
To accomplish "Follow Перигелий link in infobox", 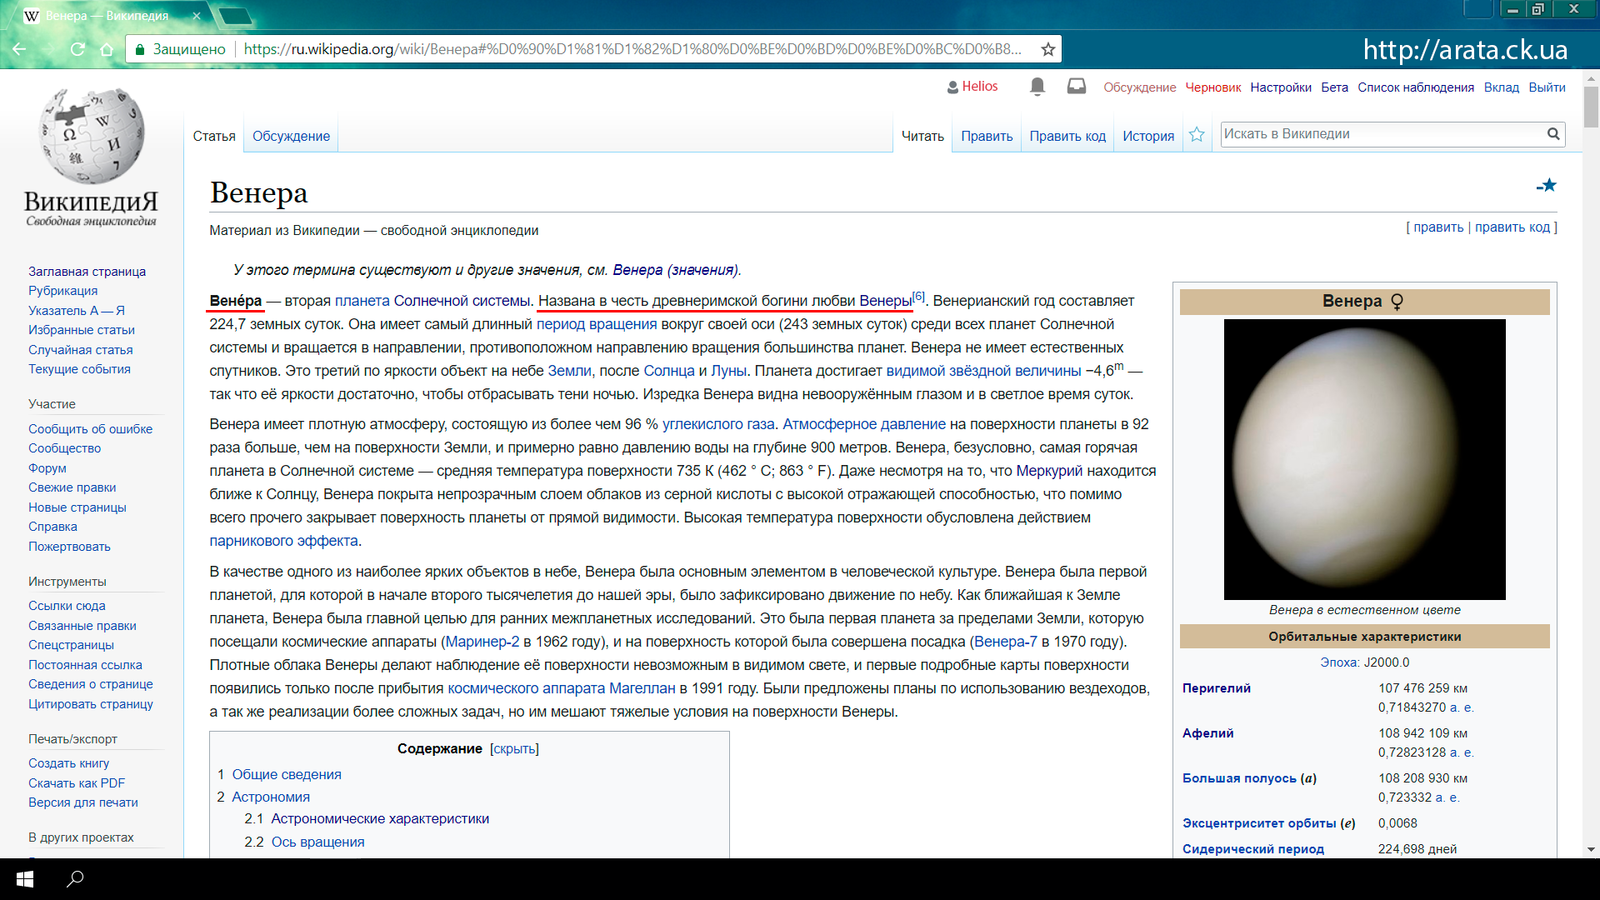I will pyautogui.click(x=1216, y=689).
